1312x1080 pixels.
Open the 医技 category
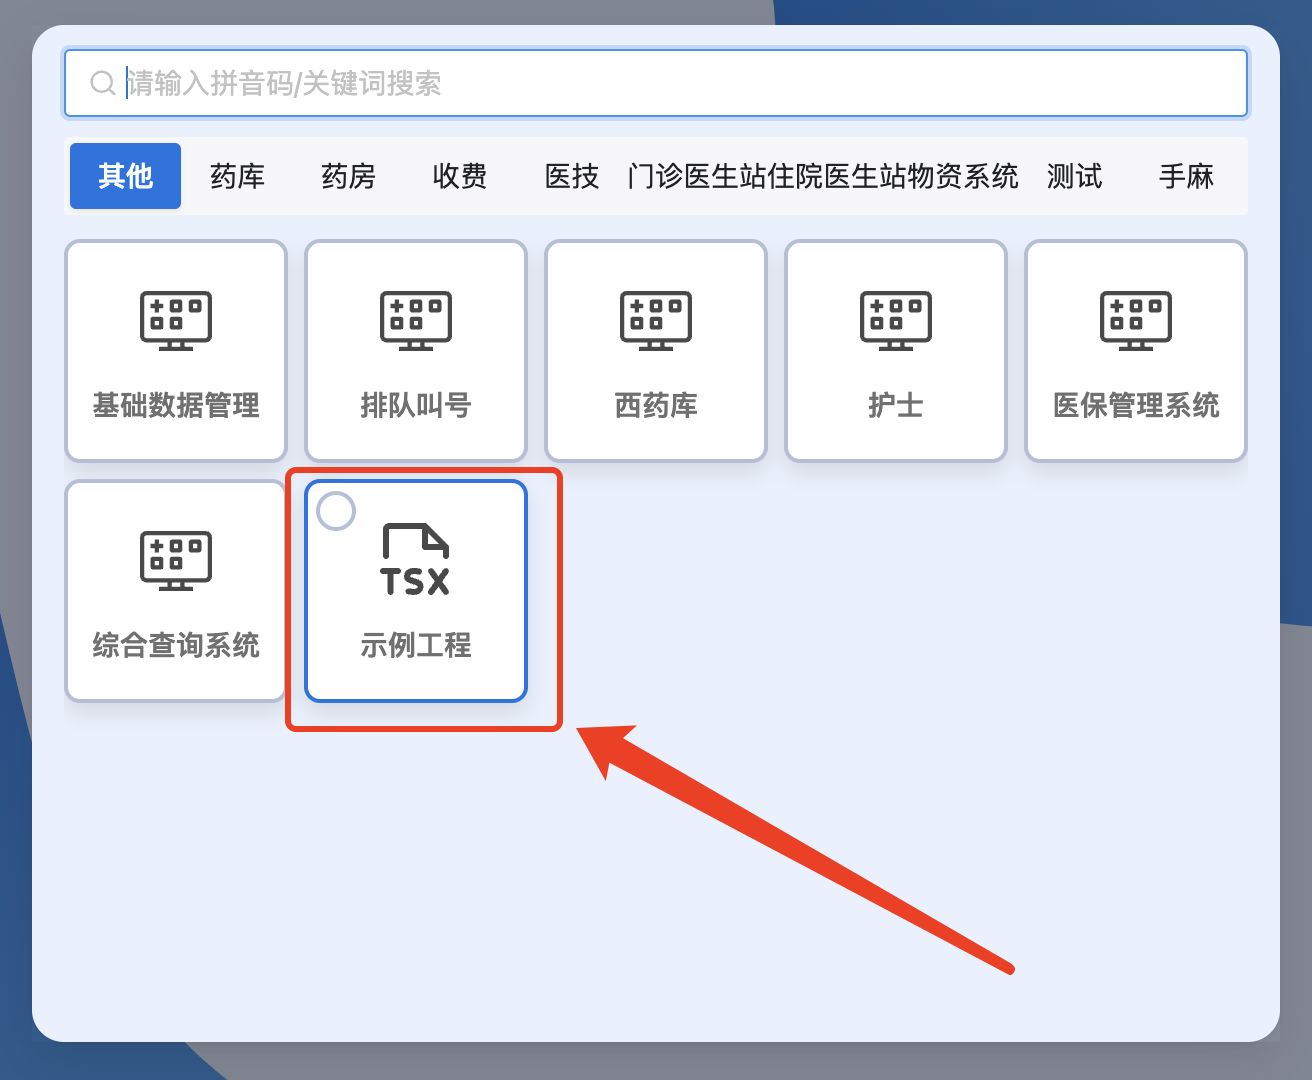pos(571,176)
